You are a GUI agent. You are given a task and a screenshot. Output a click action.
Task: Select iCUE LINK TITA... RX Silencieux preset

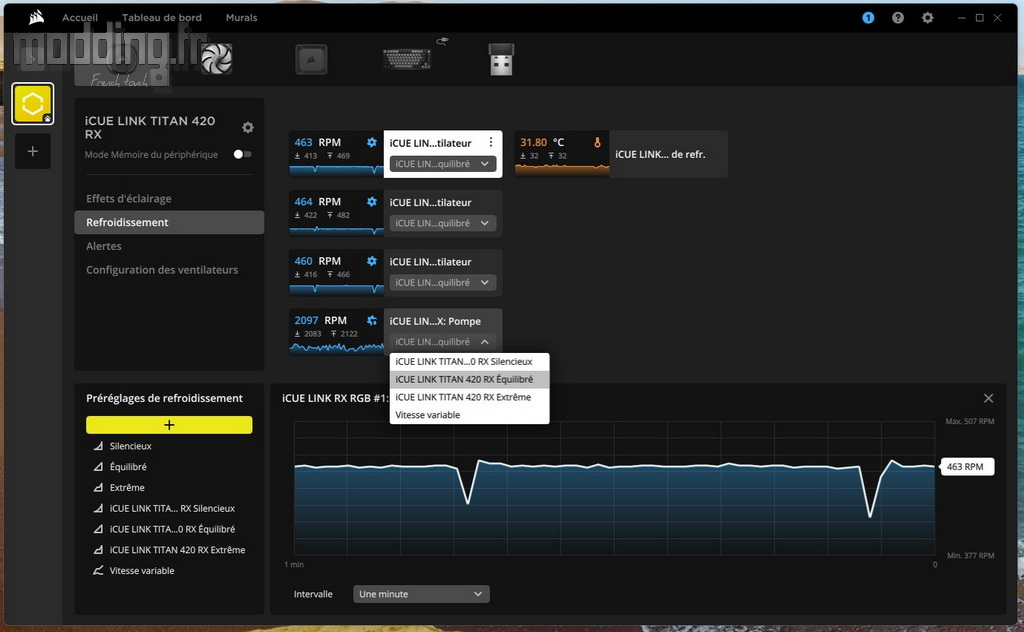coord(172,509)
